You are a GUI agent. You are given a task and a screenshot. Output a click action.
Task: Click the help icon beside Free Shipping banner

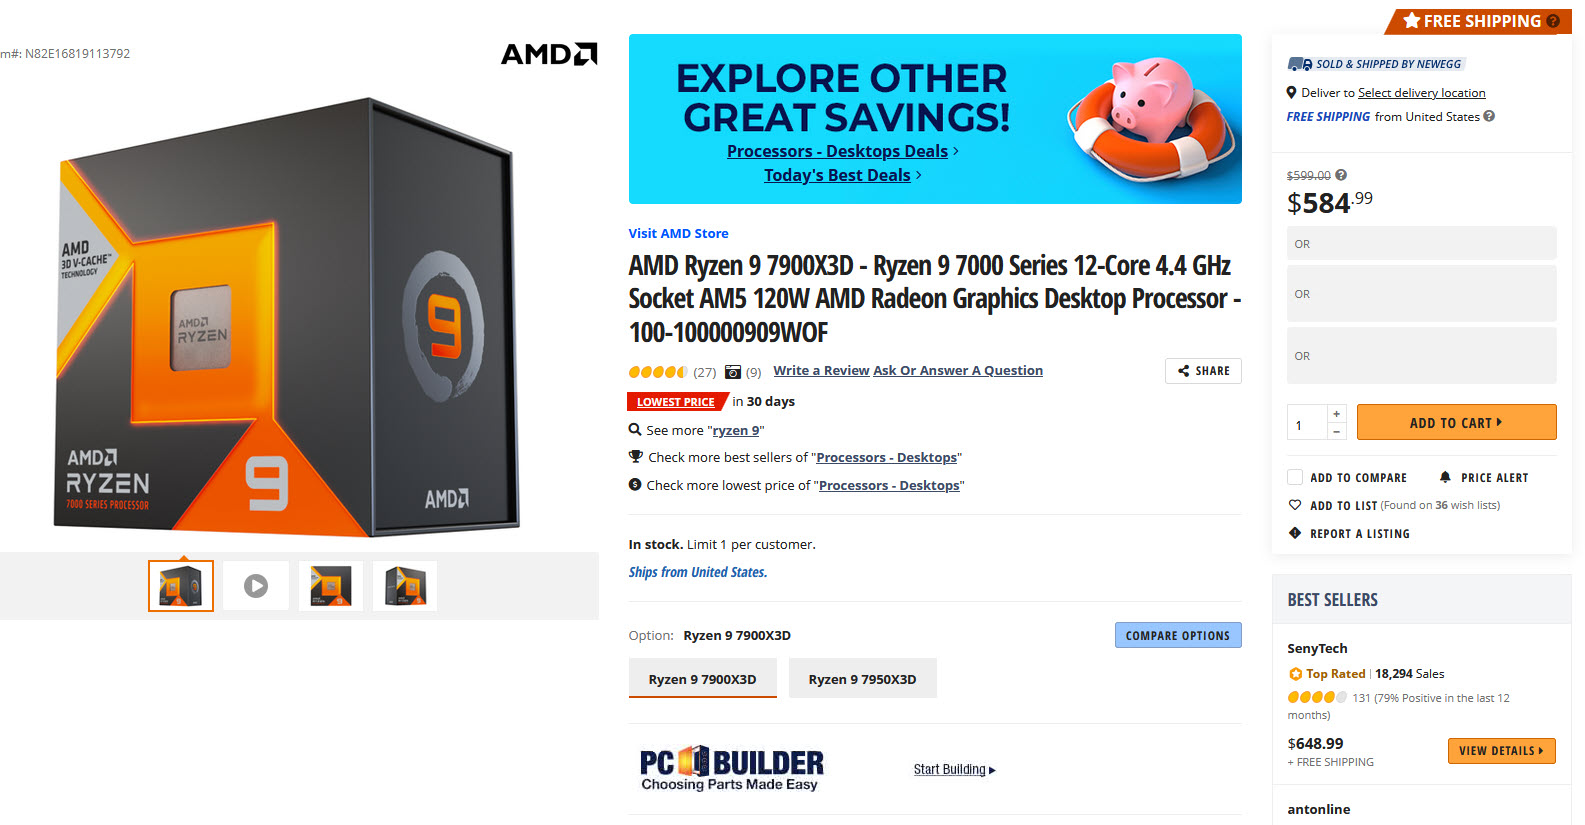point(1552,21)
